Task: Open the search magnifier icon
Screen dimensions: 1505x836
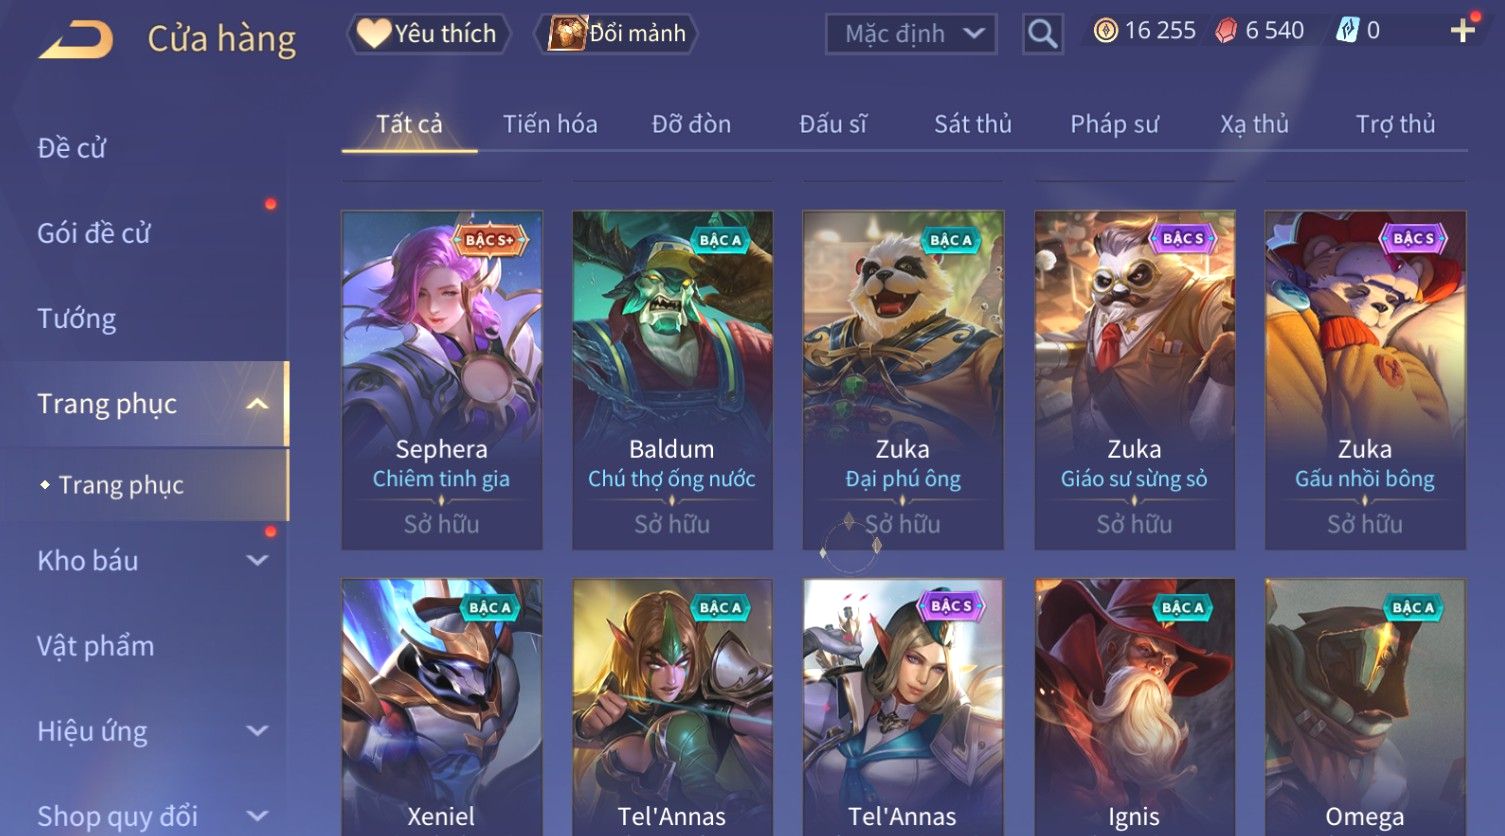Action: coord(1042,34)
